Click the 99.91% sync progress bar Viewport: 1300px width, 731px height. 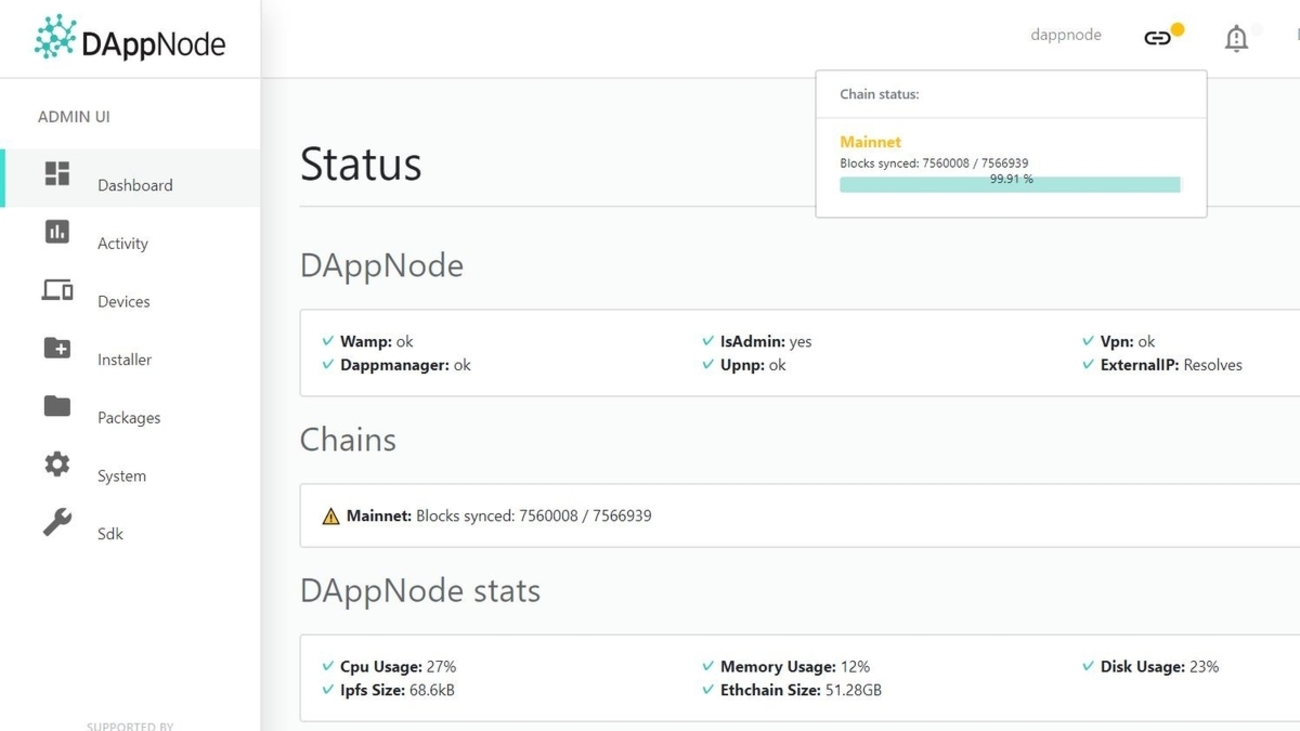point(1009,183)
